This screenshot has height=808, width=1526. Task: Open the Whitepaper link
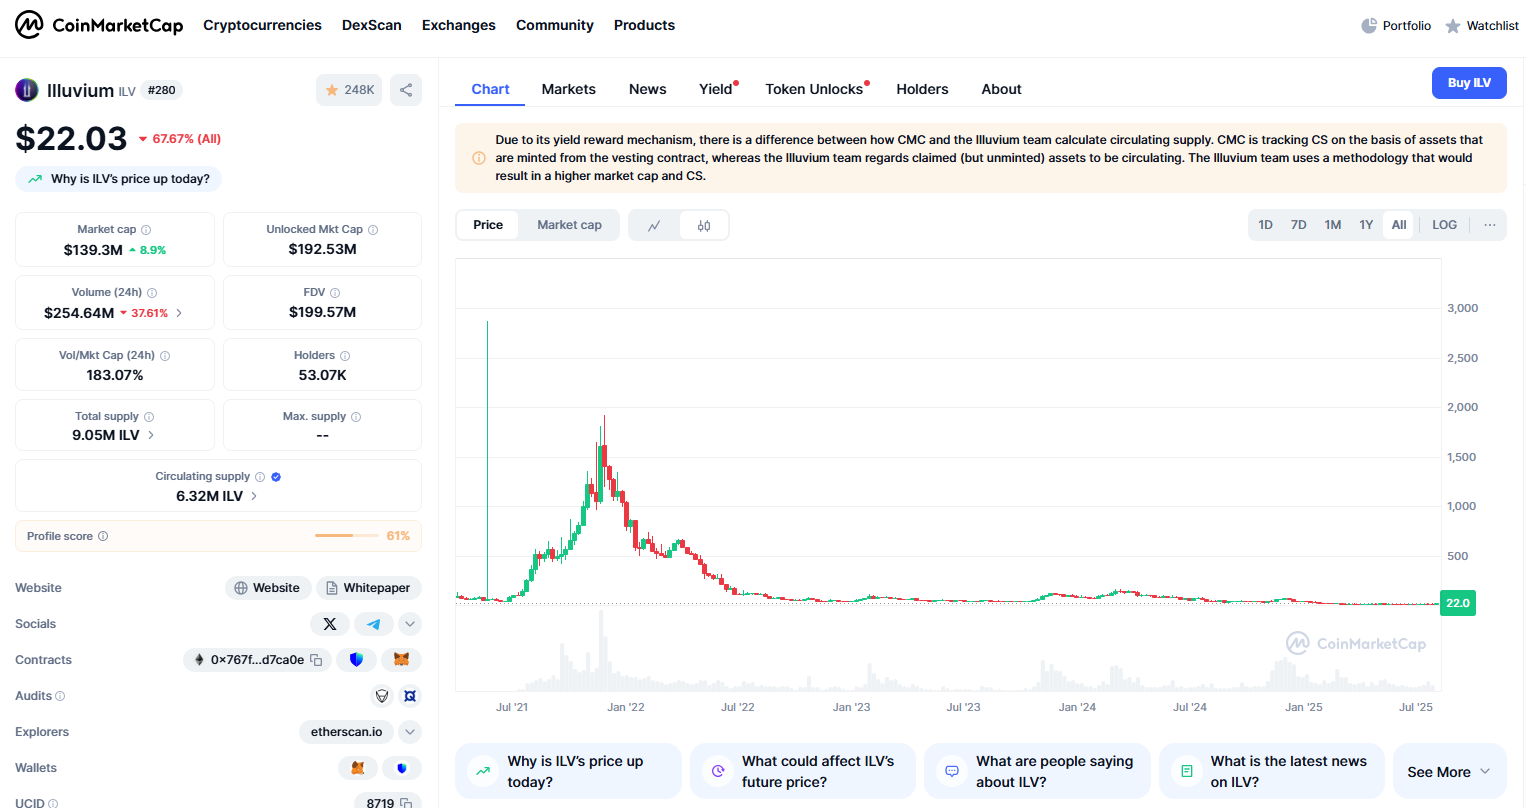pyautogui.click(x=369, y=588)
